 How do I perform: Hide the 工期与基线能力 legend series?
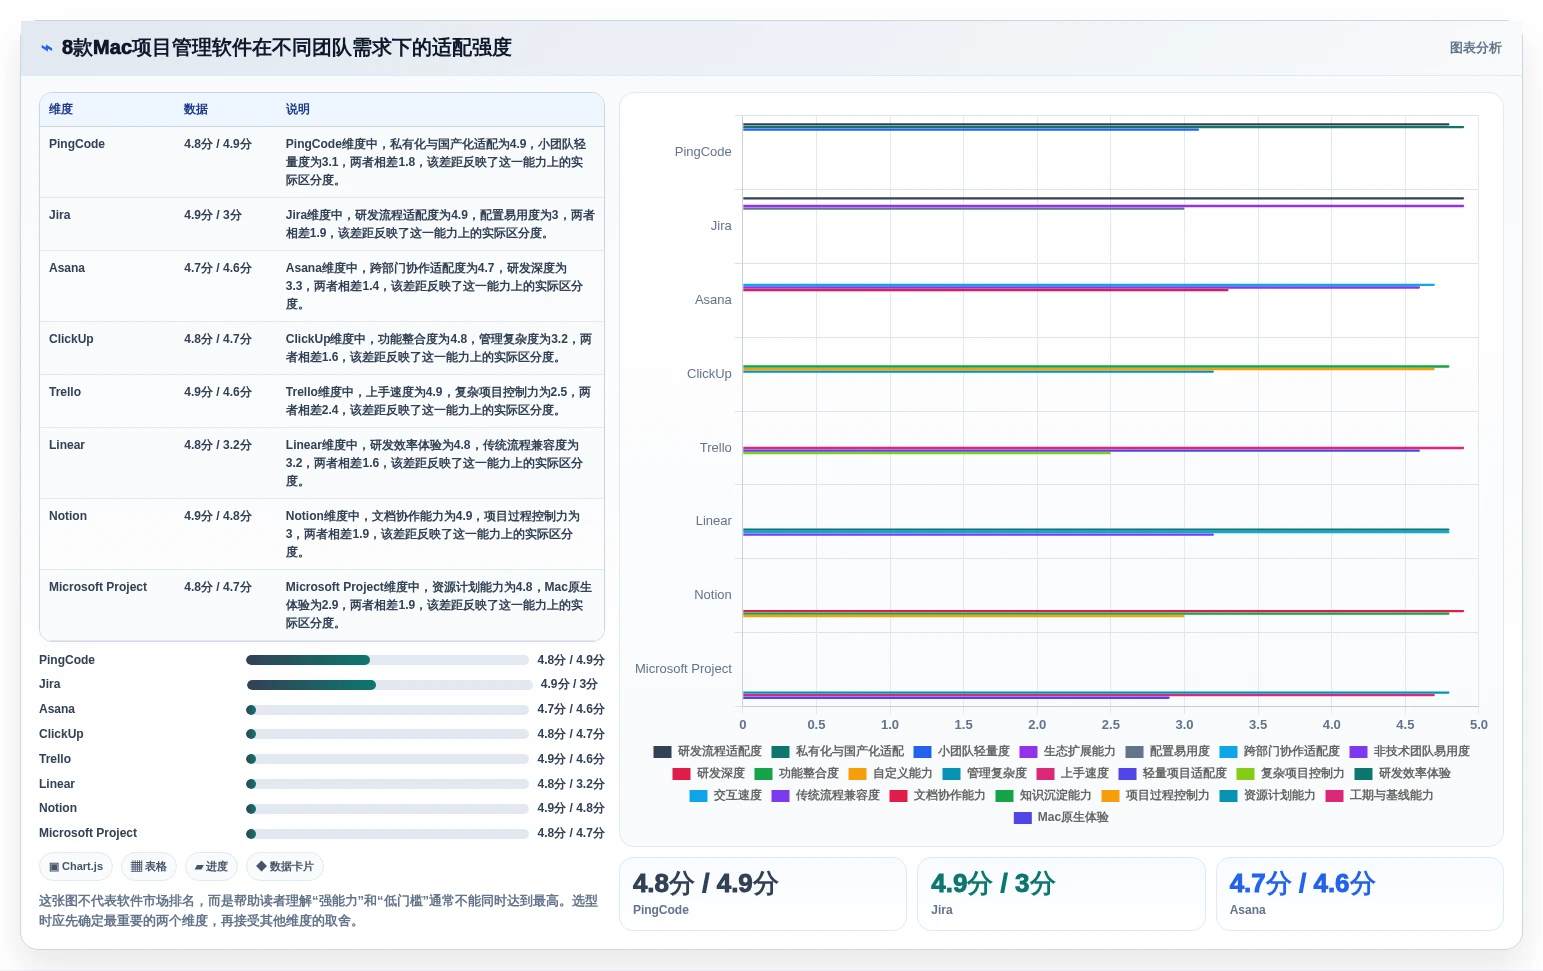tap(1380, 795)
